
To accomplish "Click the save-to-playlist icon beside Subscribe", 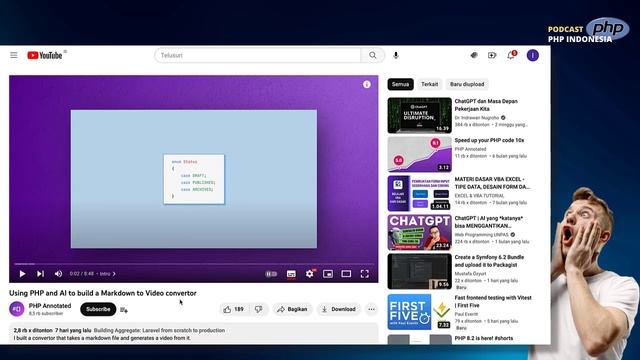I will pos(124,310).
